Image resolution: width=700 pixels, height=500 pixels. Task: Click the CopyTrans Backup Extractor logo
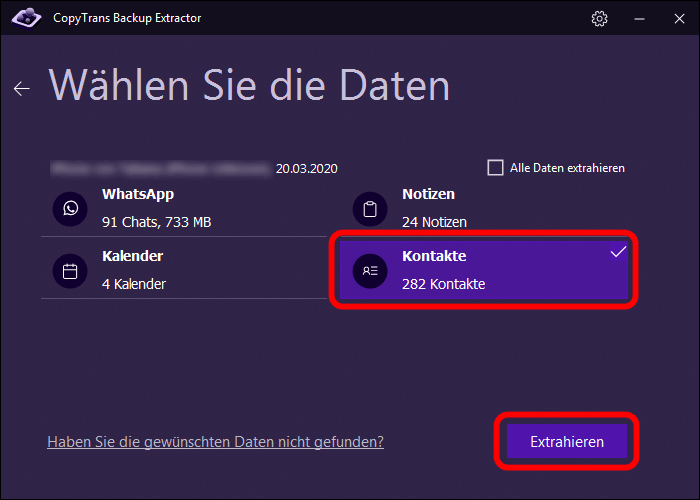(x=26, y=18)
